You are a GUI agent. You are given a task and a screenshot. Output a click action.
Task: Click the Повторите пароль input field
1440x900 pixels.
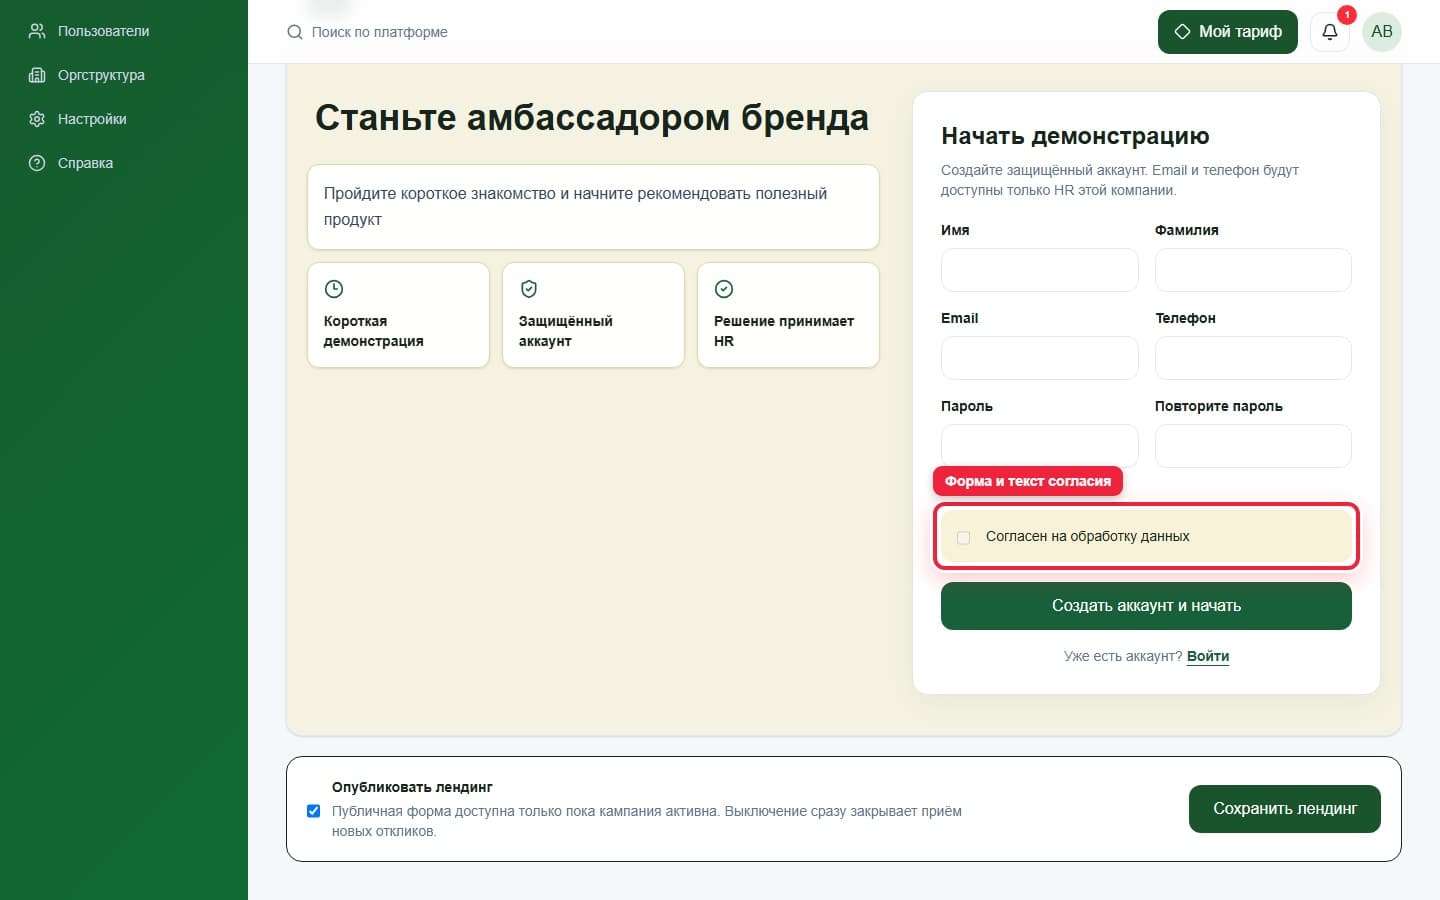point(1253,446)
